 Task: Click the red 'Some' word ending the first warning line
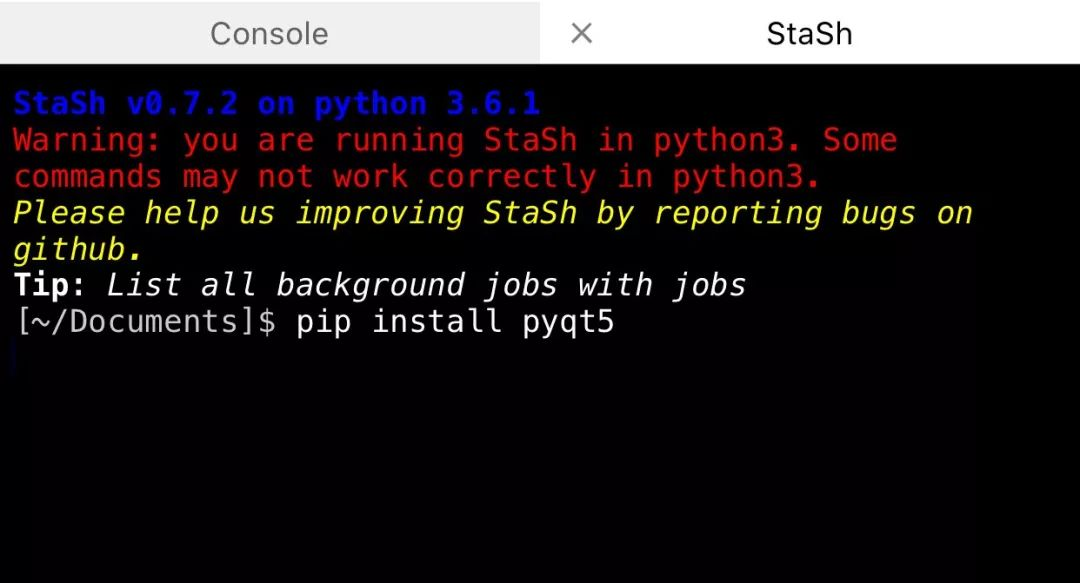tap(860, 141)
